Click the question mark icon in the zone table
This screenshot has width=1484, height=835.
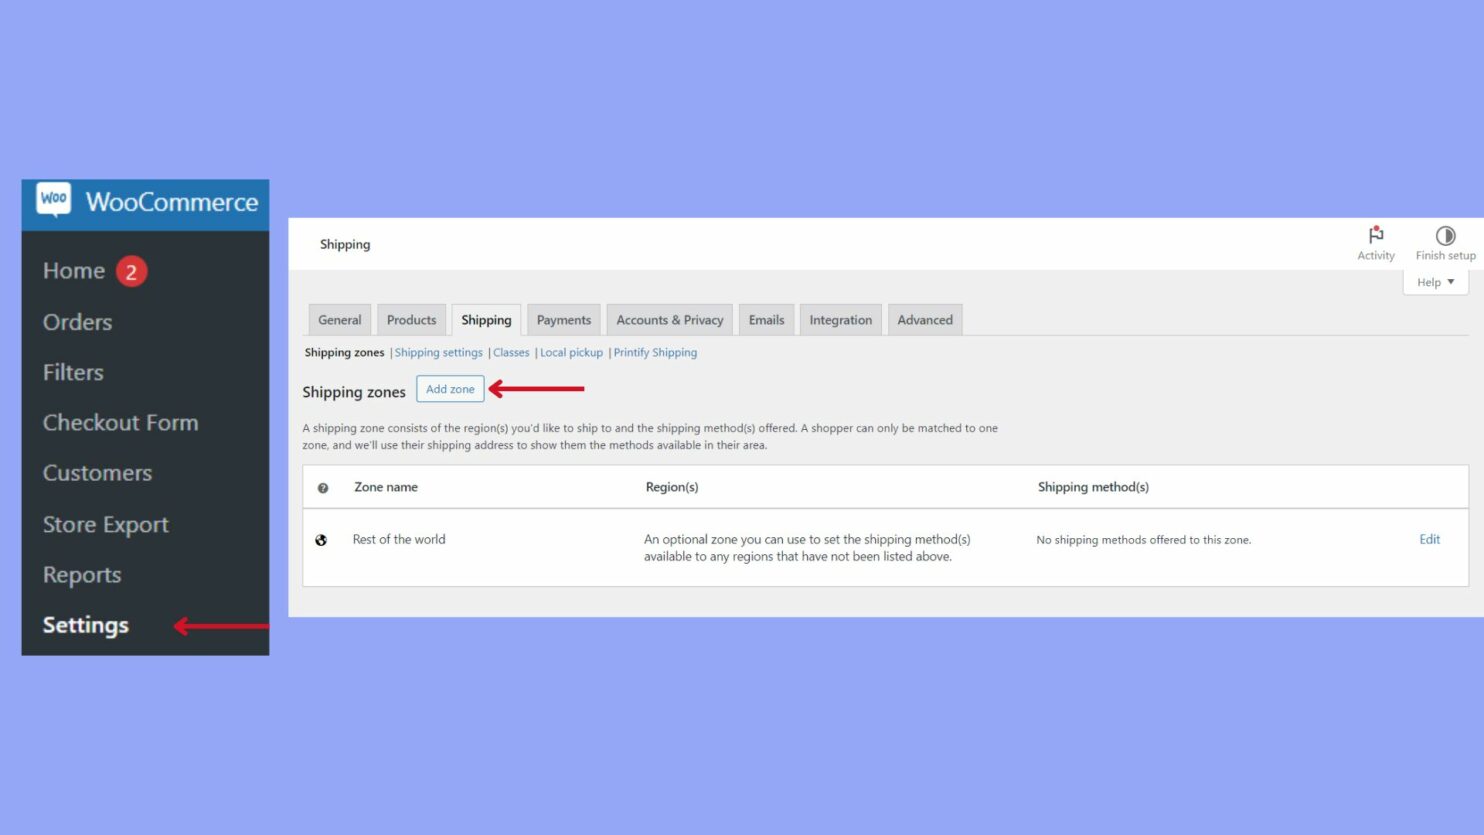click(321, 487)
